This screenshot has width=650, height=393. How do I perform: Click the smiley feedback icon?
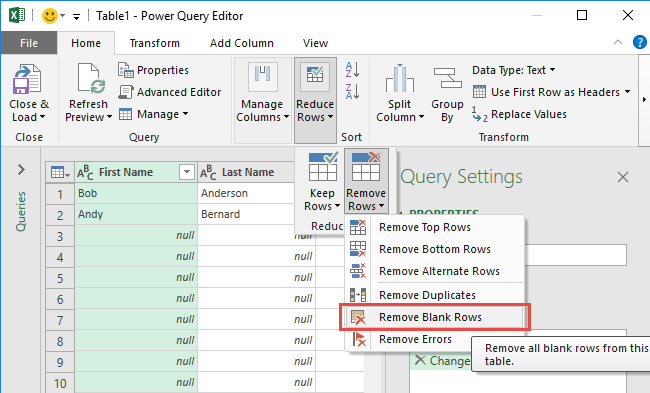50,16
